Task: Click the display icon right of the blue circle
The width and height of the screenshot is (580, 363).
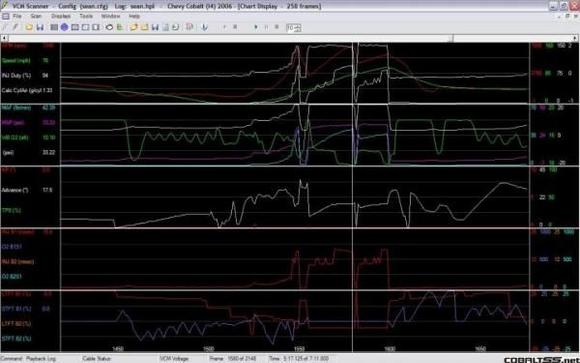Action: tap(75, 27)
